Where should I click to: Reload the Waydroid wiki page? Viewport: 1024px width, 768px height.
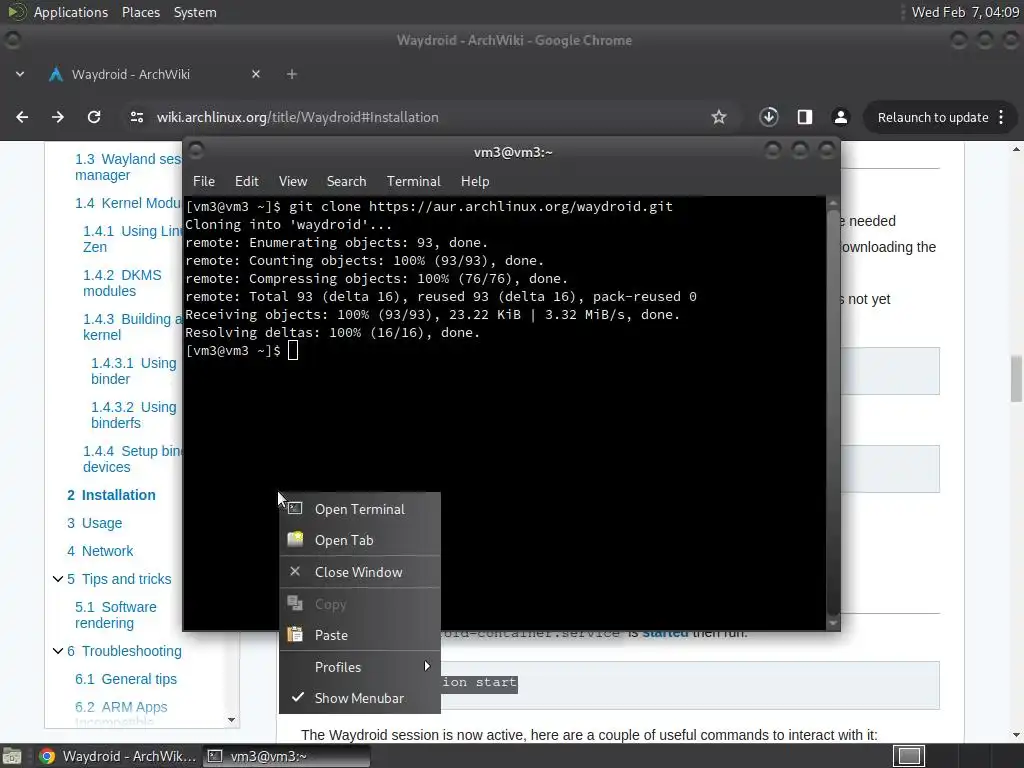click(94, 117)
